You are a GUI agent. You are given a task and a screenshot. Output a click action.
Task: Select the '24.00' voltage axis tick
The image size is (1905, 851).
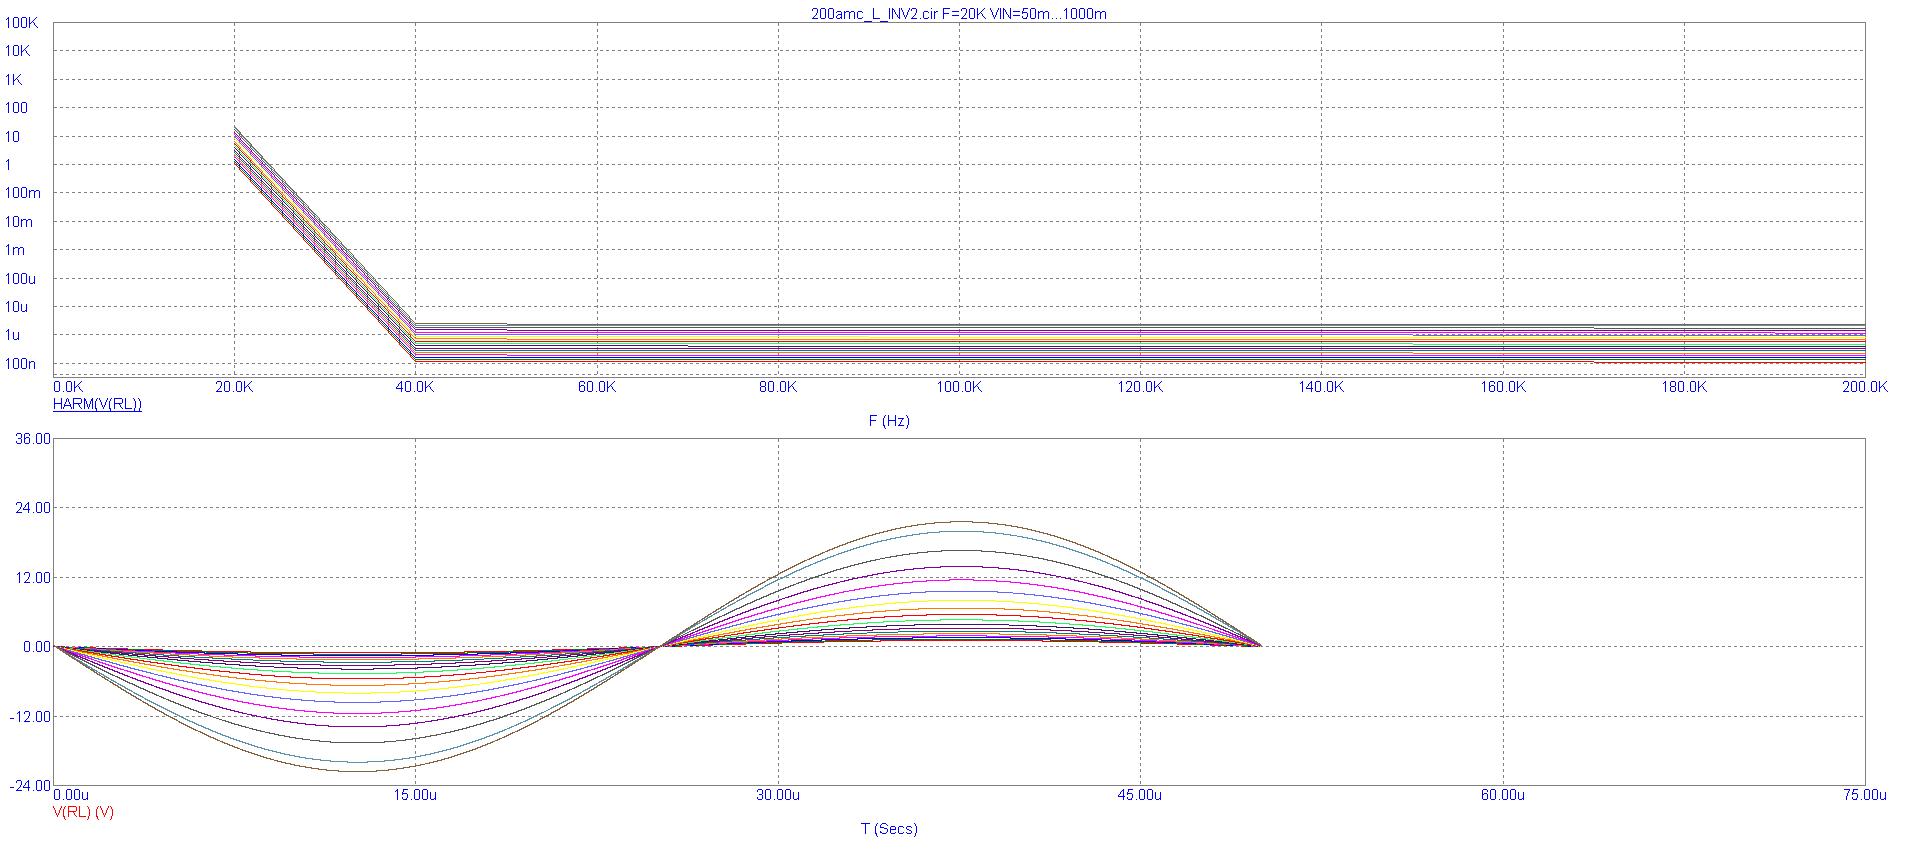34,508
